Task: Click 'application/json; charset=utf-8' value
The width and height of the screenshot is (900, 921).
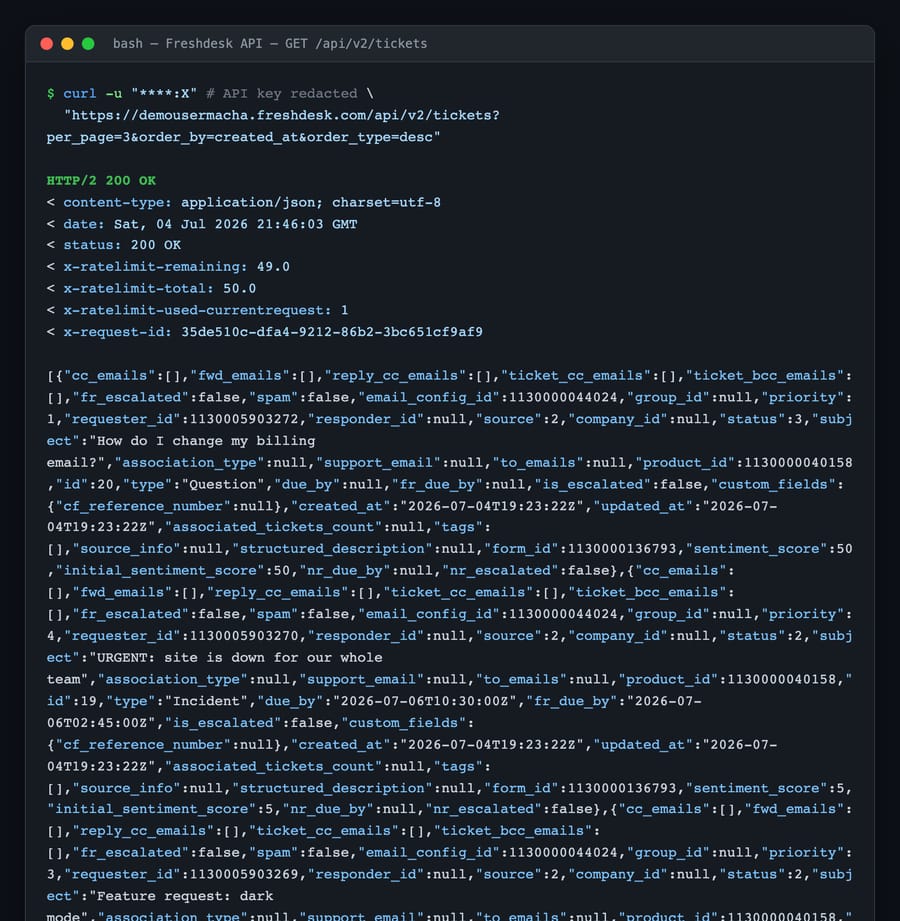Action: click(311, 202)
